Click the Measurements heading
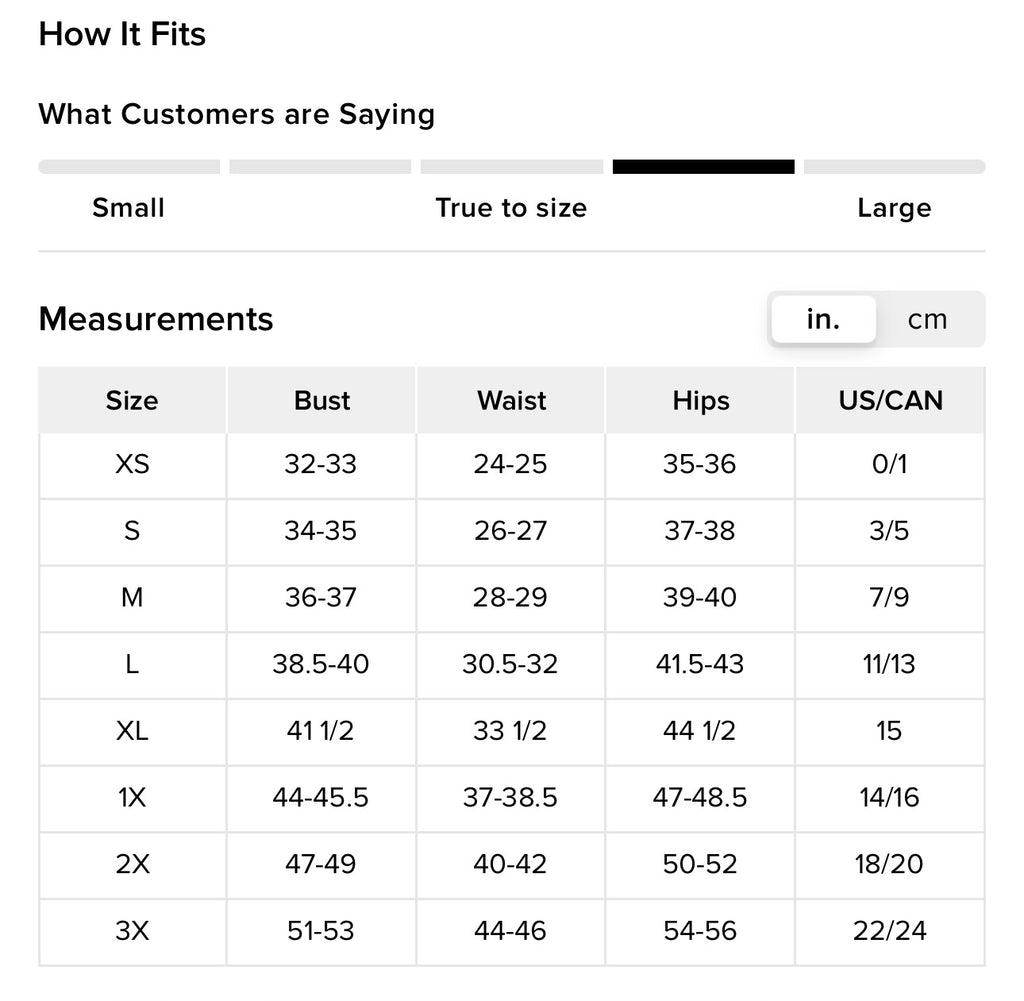This screenshot has width=1024, height=1001. [155, 320]
